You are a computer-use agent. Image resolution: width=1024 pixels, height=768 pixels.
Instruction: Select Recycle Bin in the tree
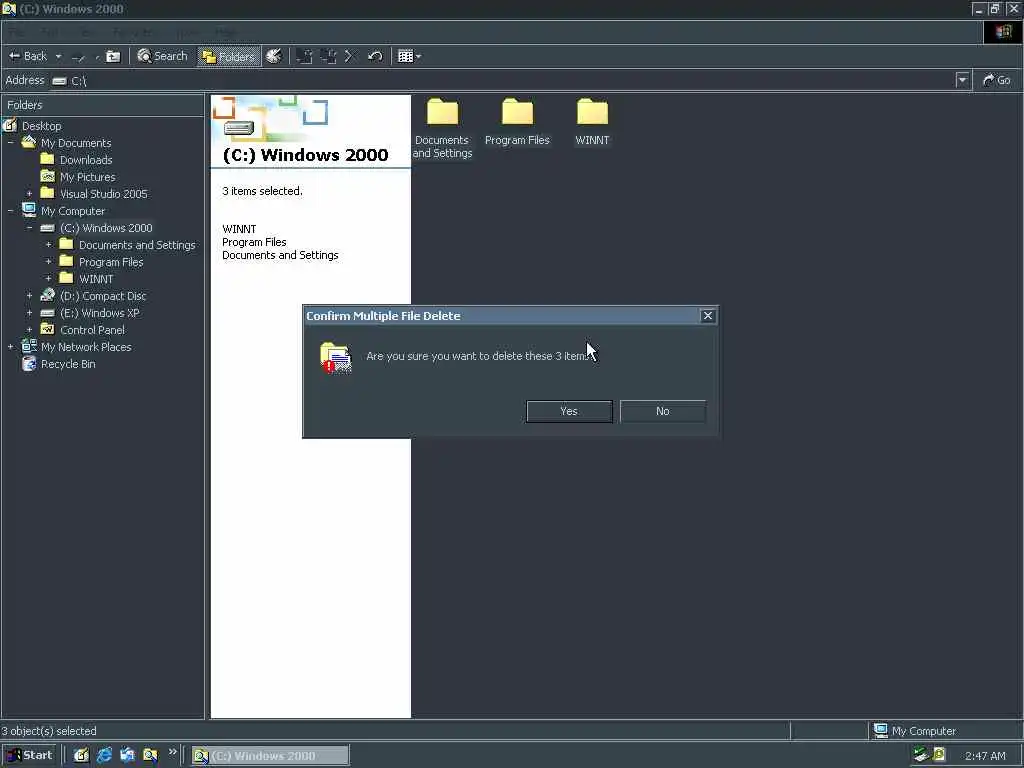coord(68,364)
